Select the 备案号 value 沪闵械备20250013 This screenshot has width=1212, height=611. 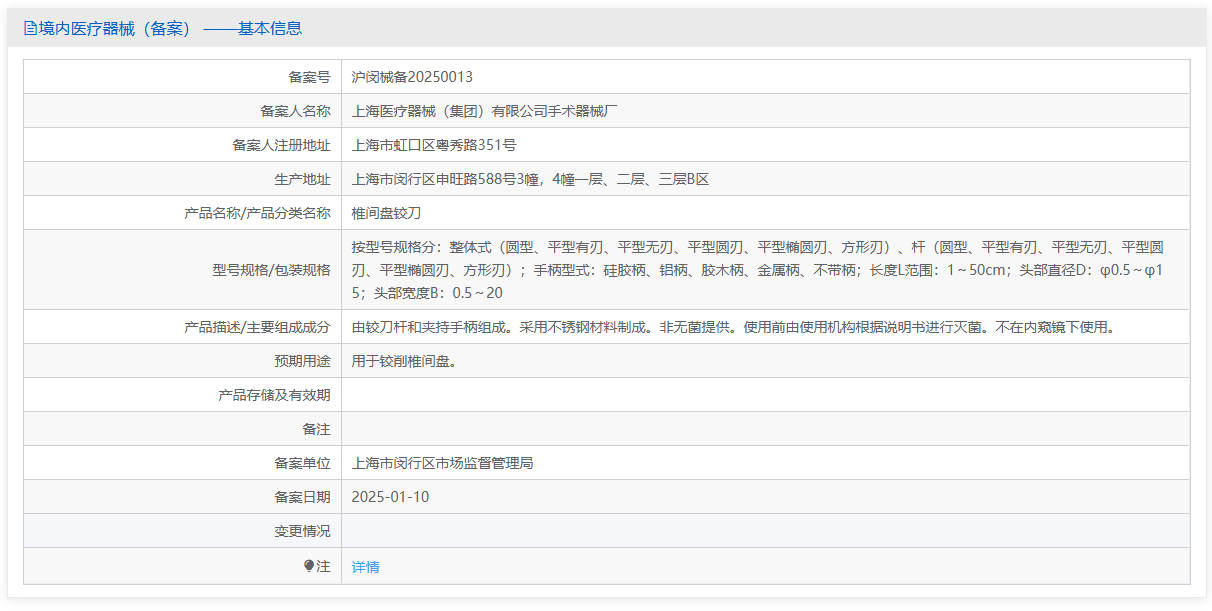412,77
